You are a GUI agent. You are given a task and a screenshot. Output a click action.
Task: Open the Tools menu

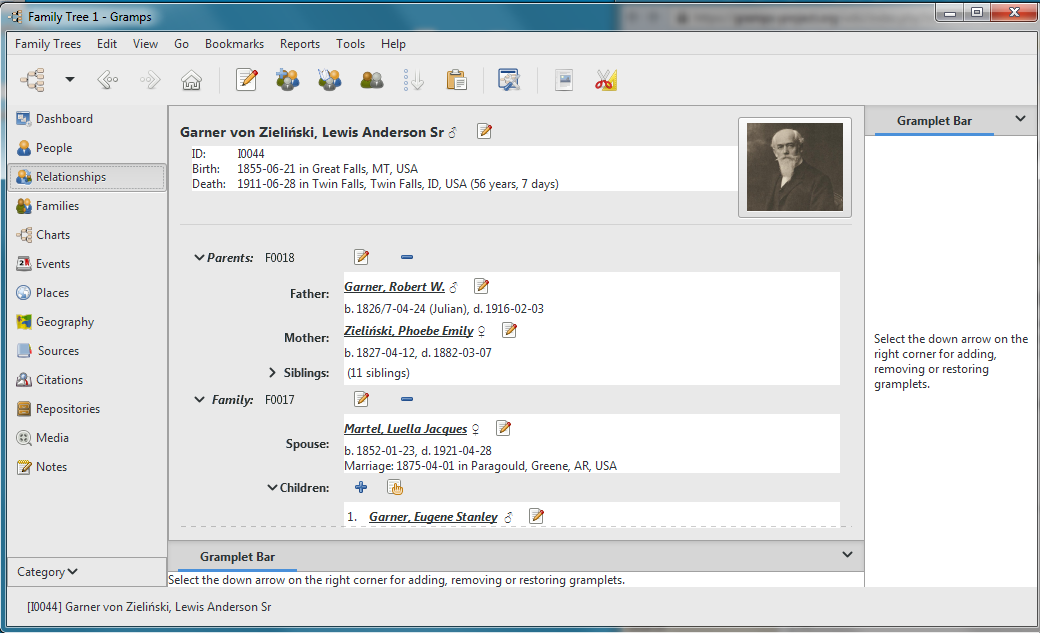click(x=350, y=44)
